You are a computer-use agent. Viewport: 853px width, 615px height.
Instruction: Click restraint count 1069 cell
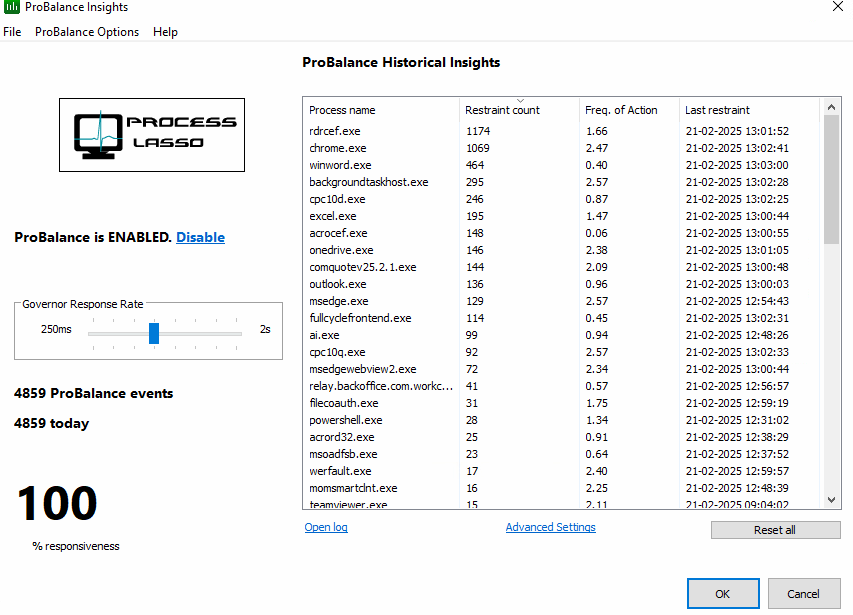click(x=478, y=148)
